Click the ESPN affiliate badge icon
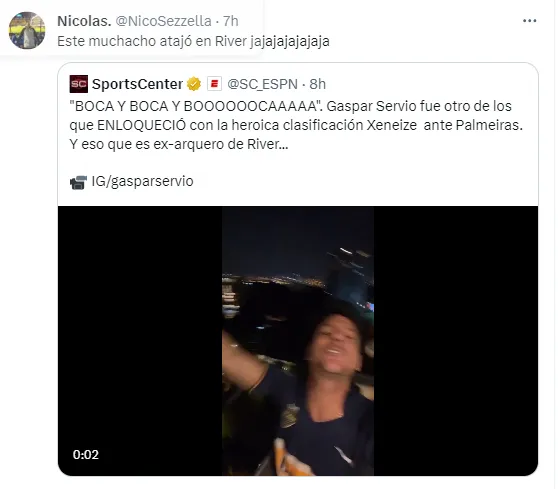558x489 pixels. (x=215, y=84)
